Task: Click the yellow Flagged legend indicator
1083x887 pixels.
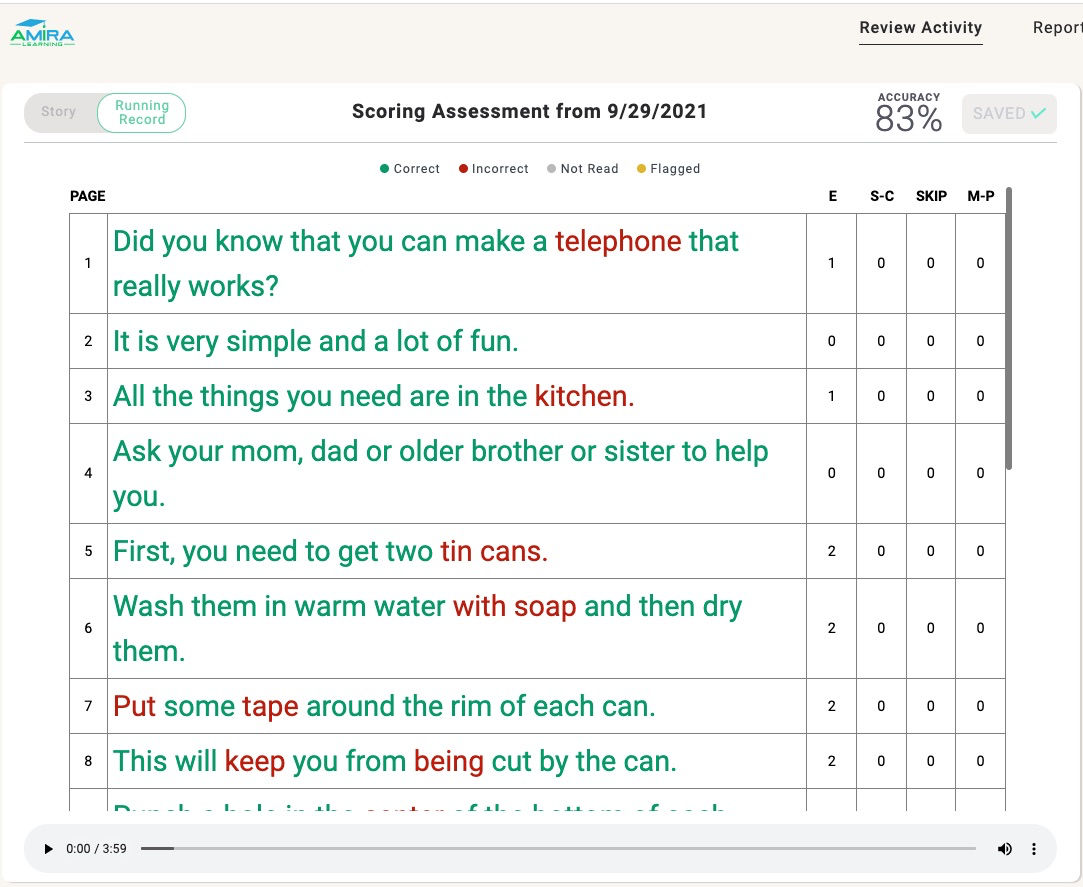Action: point(640,169)
